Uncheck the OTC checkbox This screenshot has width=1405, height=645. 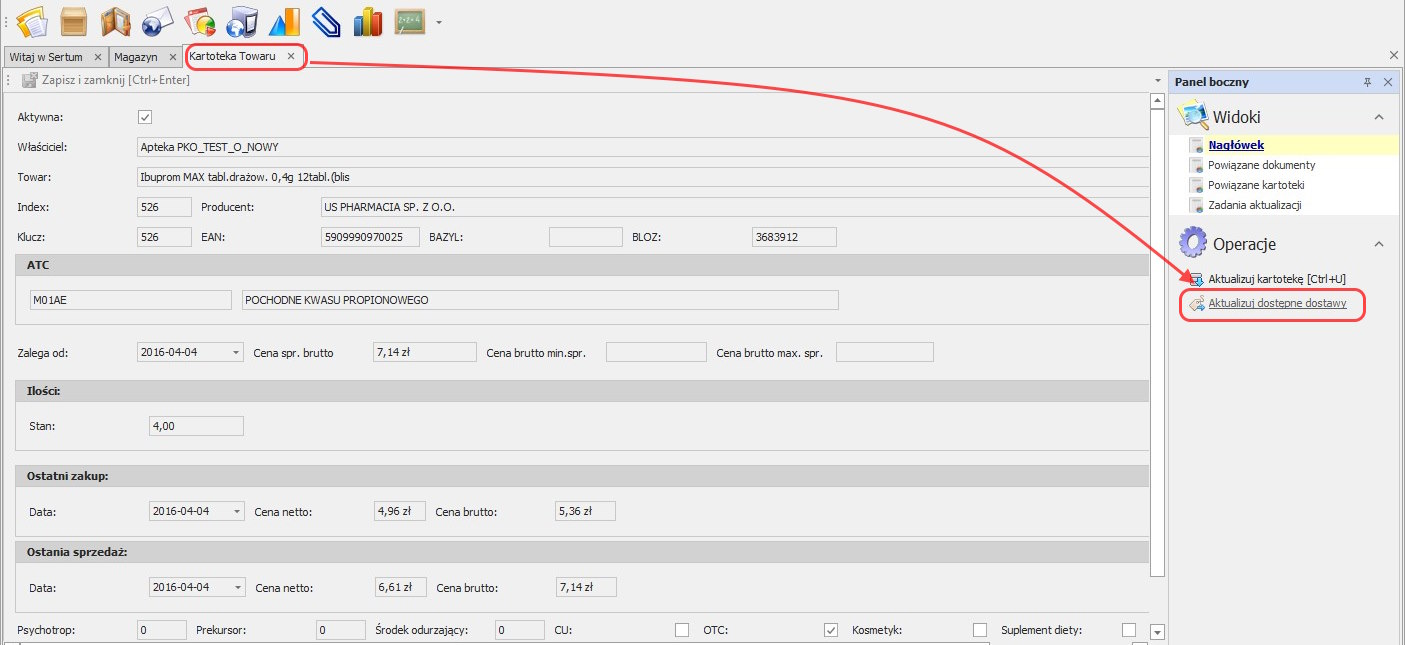tap(830, 630)
